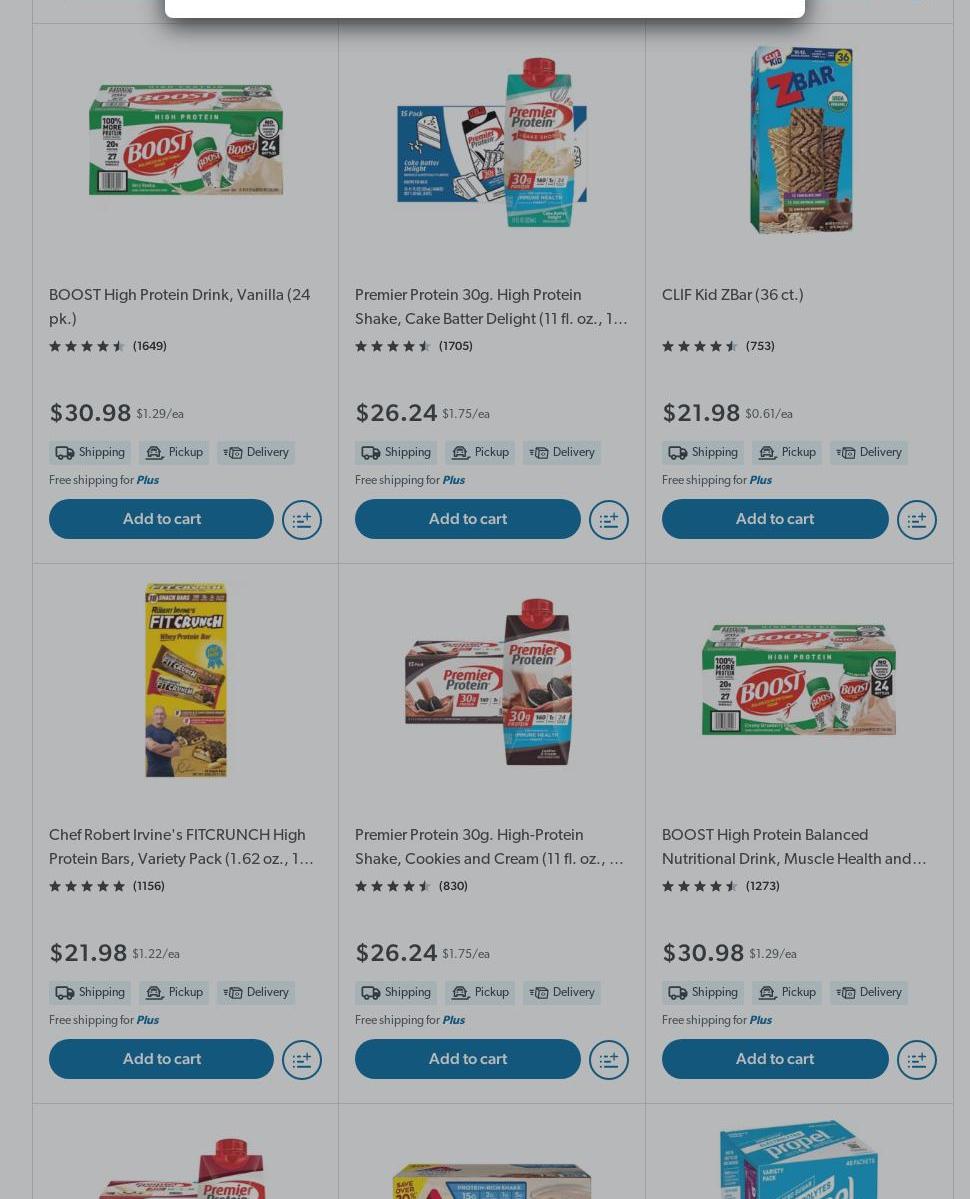The height and width of the screenshot is (1199, 970).
Task: Add Cake Batter Delight shake to list
Action: tap(609, 520)
